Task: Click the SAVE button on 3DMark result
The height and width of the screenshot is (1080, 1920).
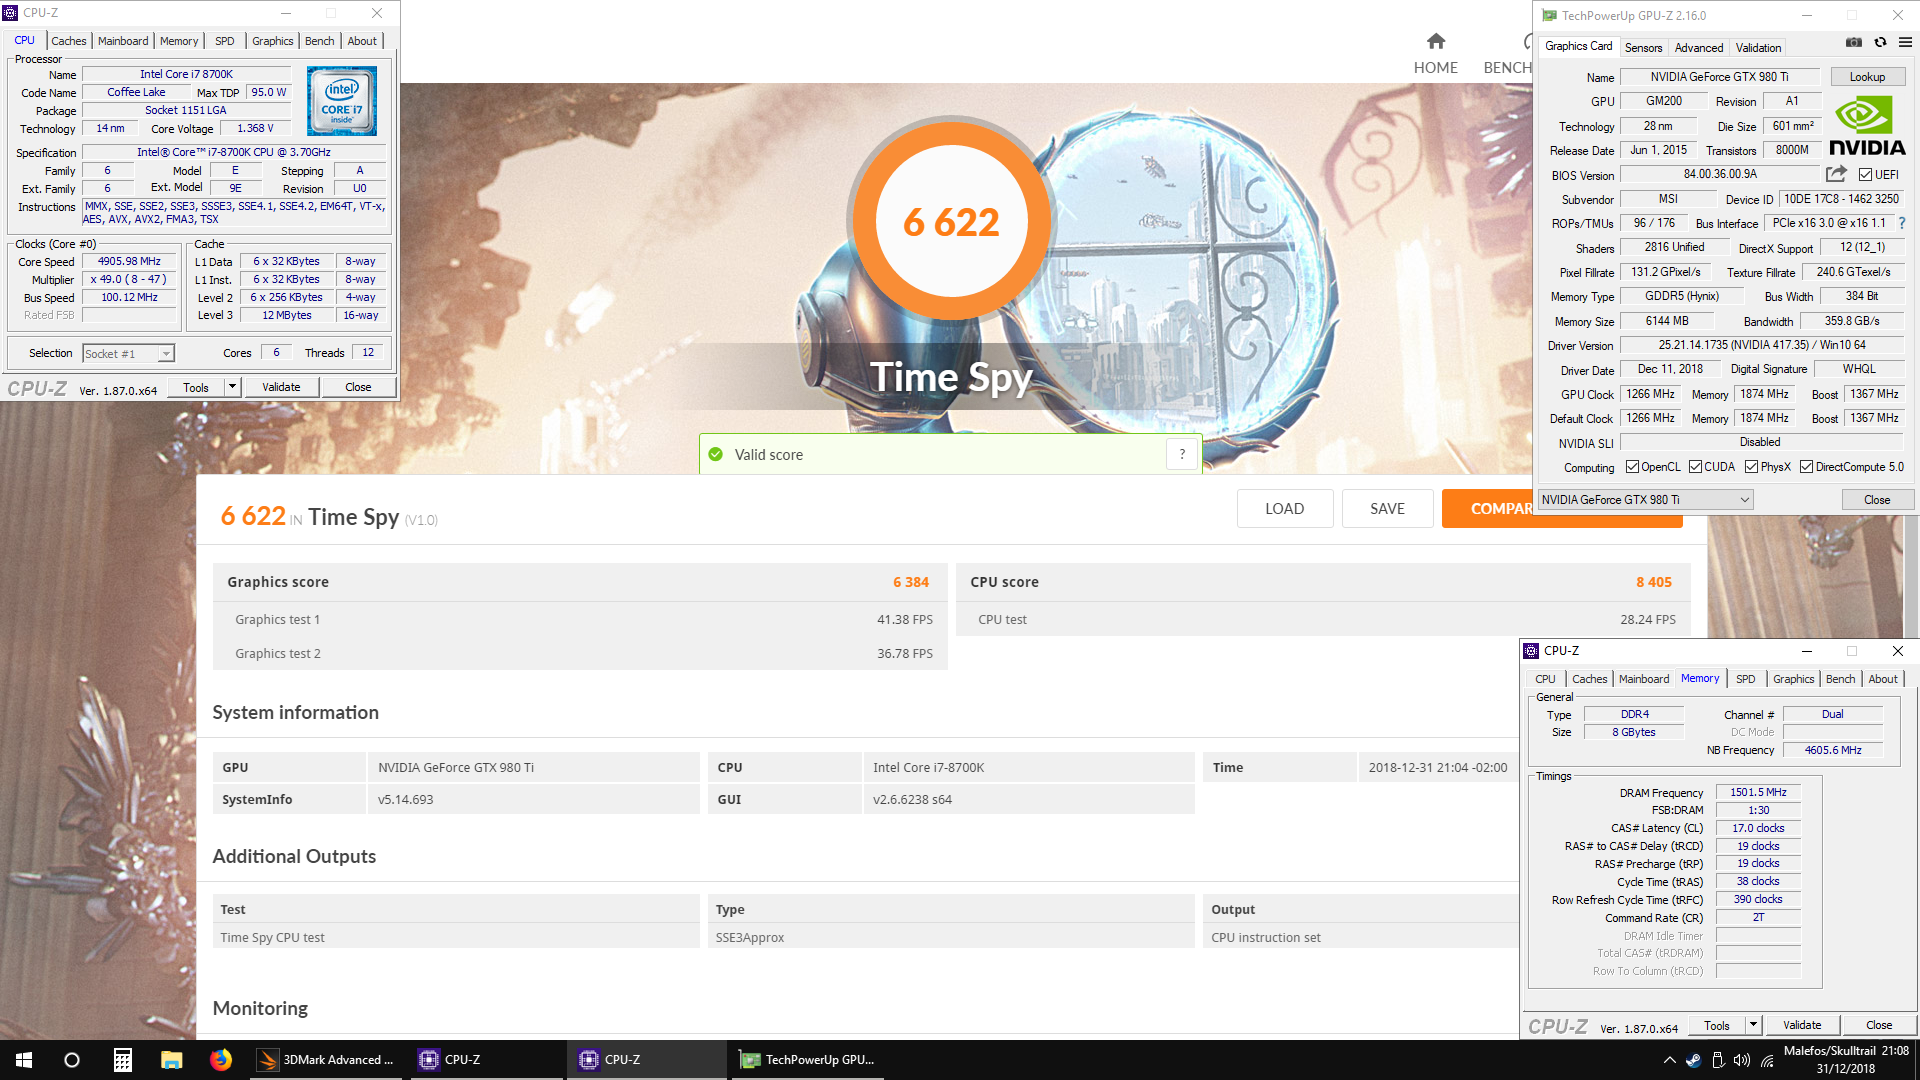Action: tap(1387, 508)
